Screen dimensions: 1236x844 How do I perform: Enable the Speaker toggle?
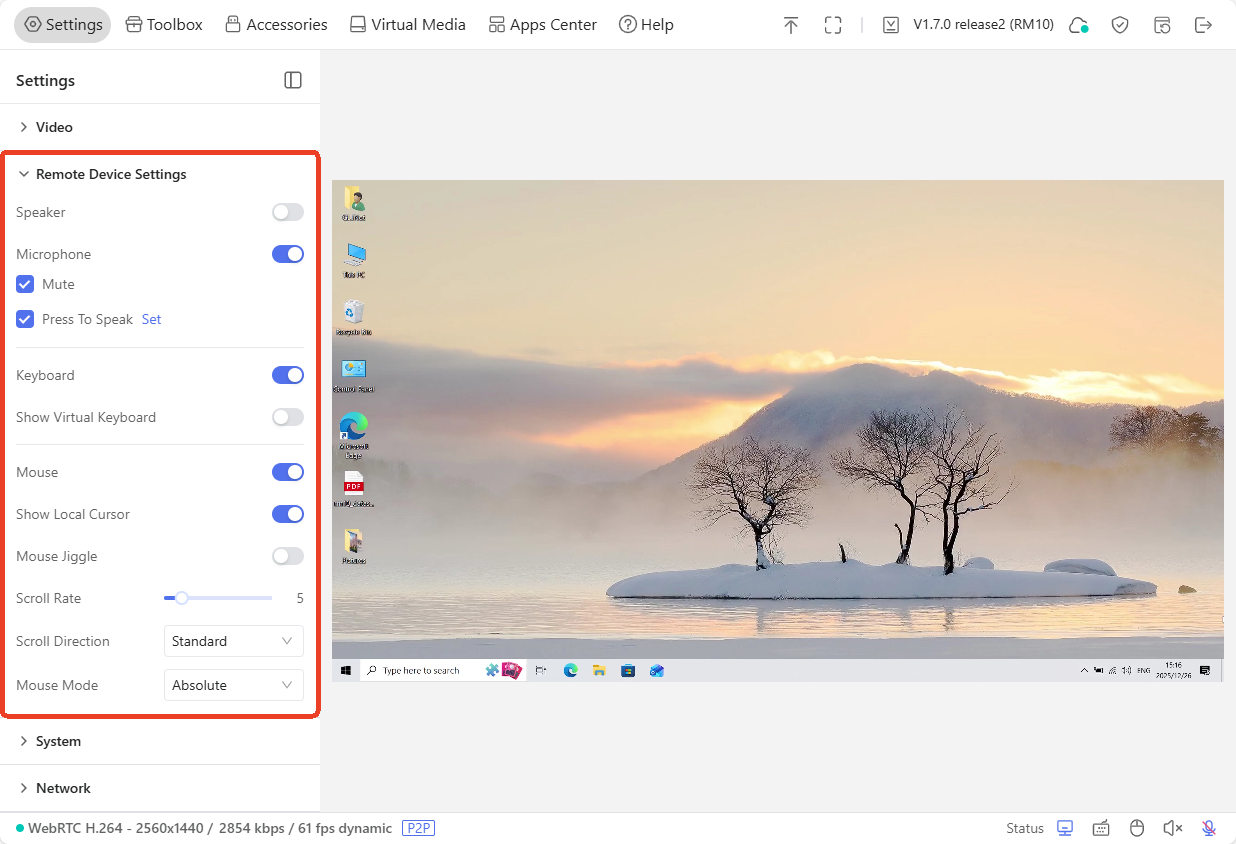pyautogui.click(x=288, y=212)
